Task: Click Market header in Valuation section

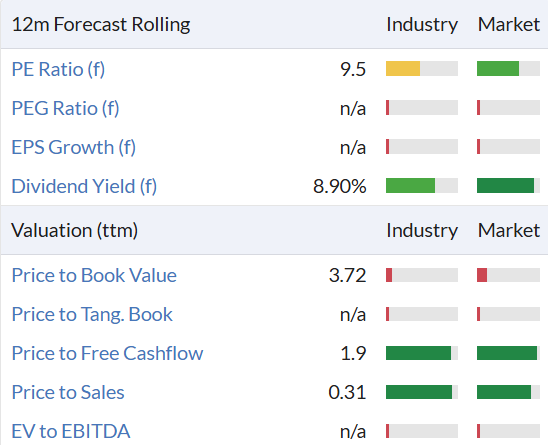Action: 509,230
